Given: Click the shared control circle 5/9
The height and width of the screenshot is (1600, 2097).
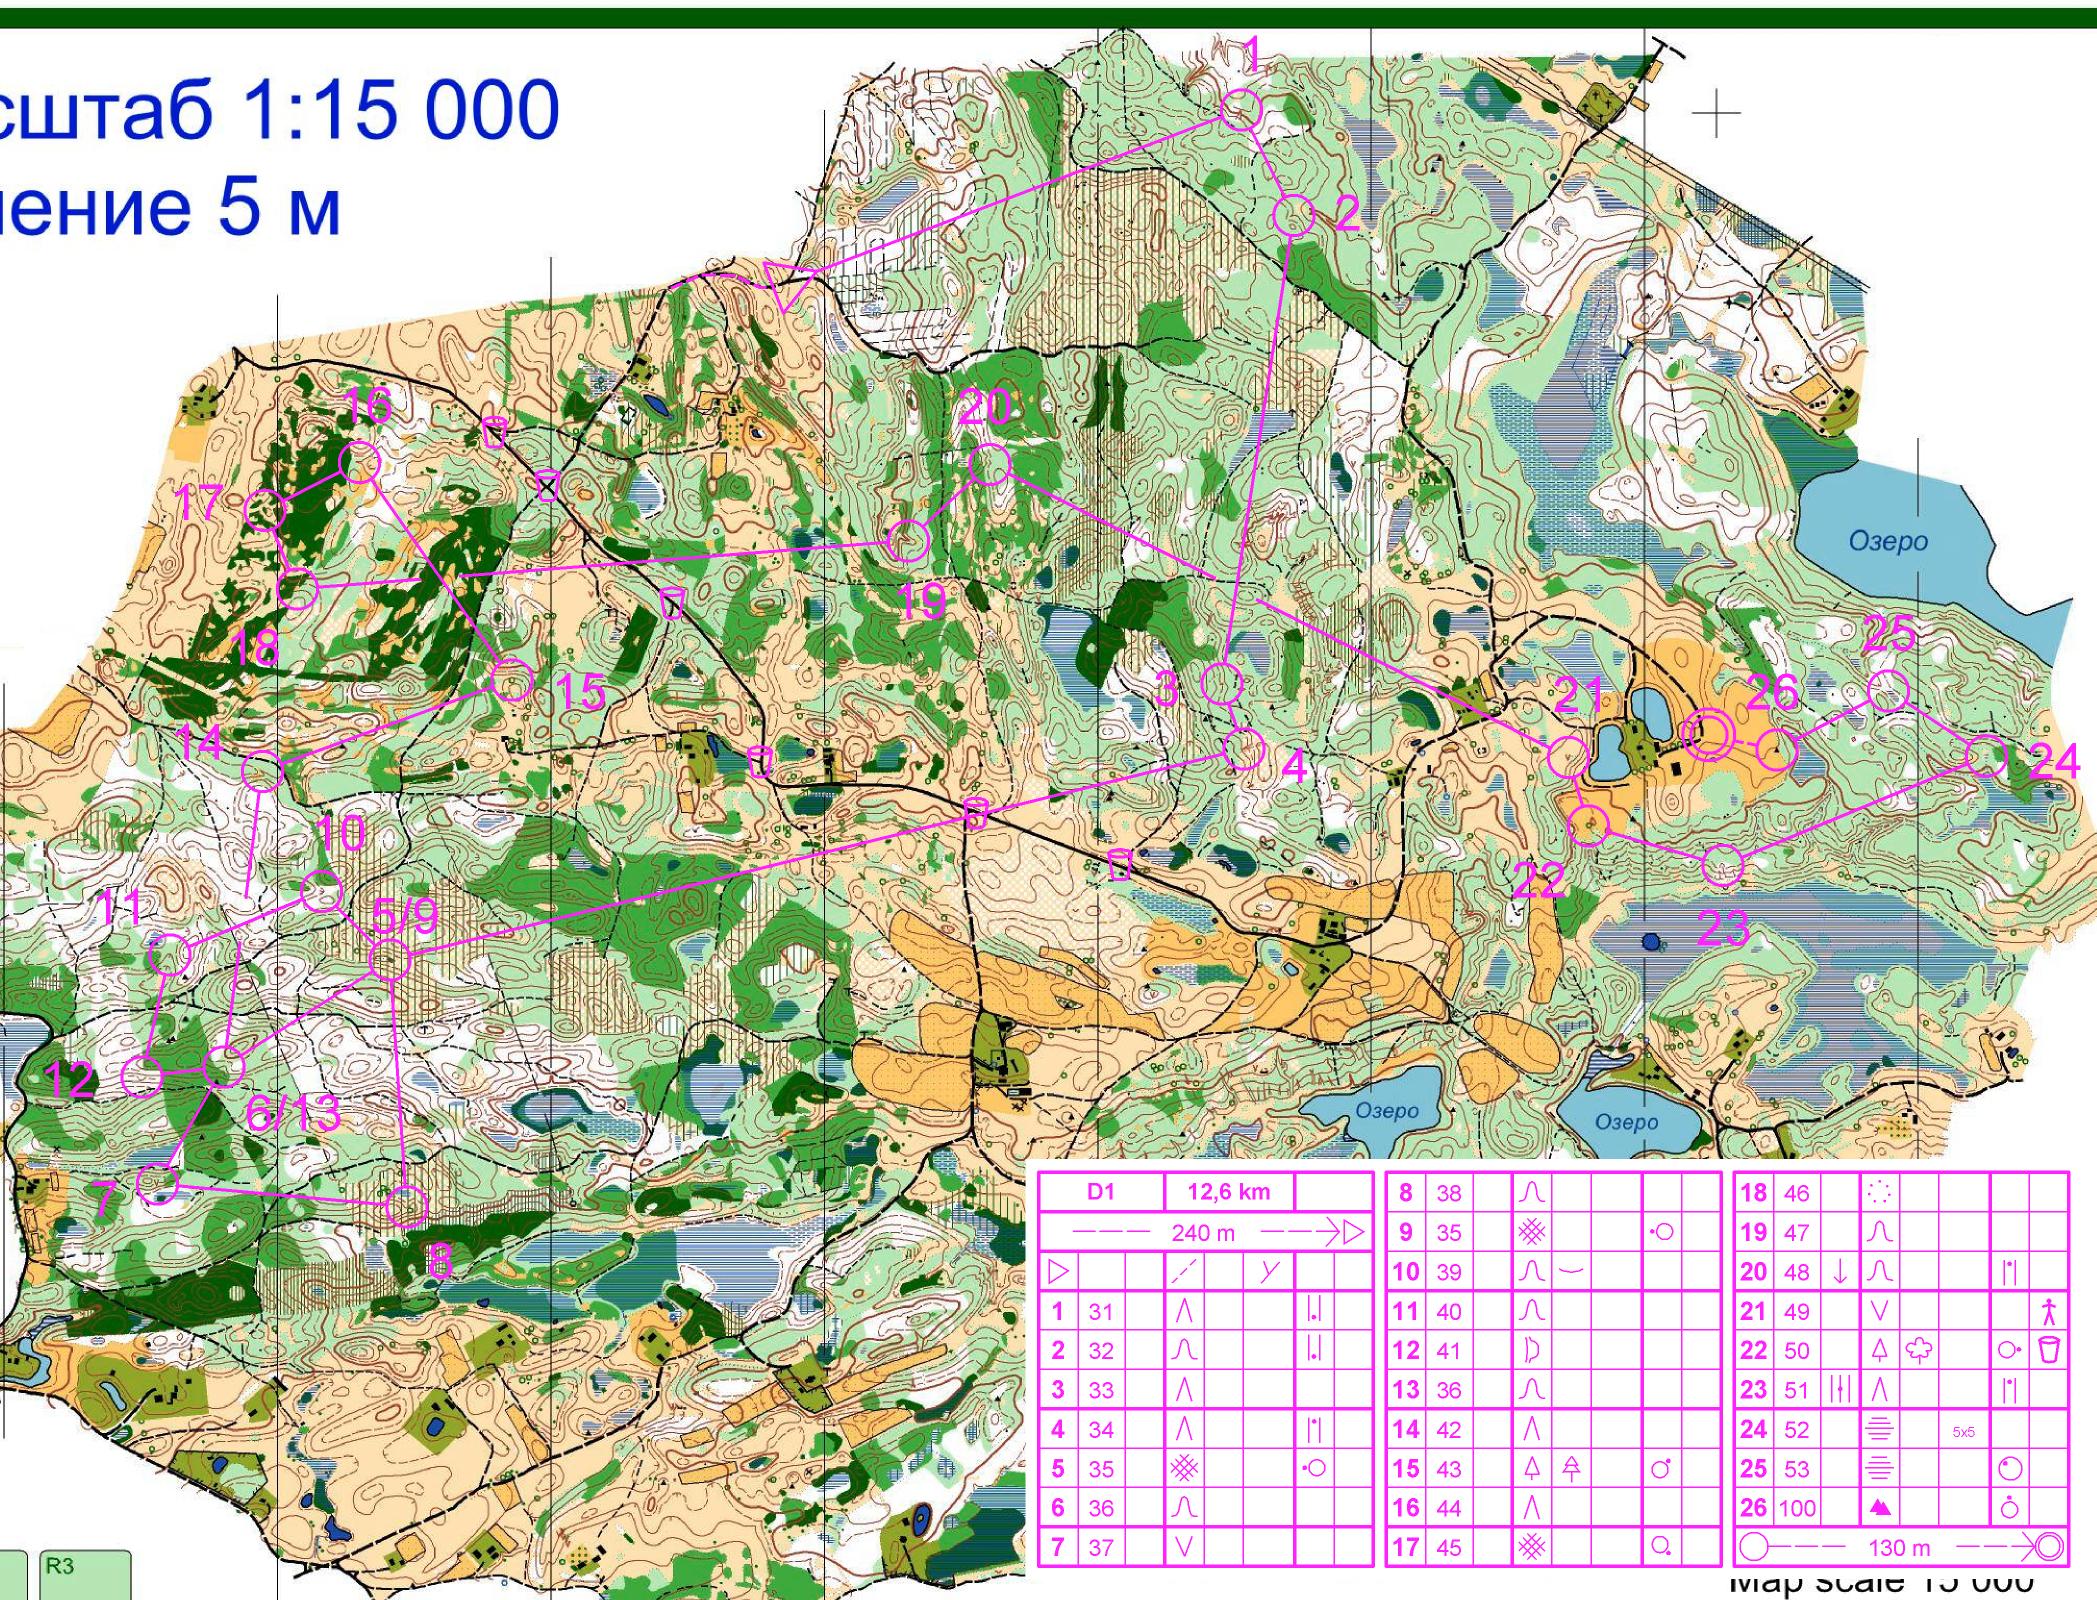Looking at the screenshot, I should pyautogui.click(x=390, y=960).
